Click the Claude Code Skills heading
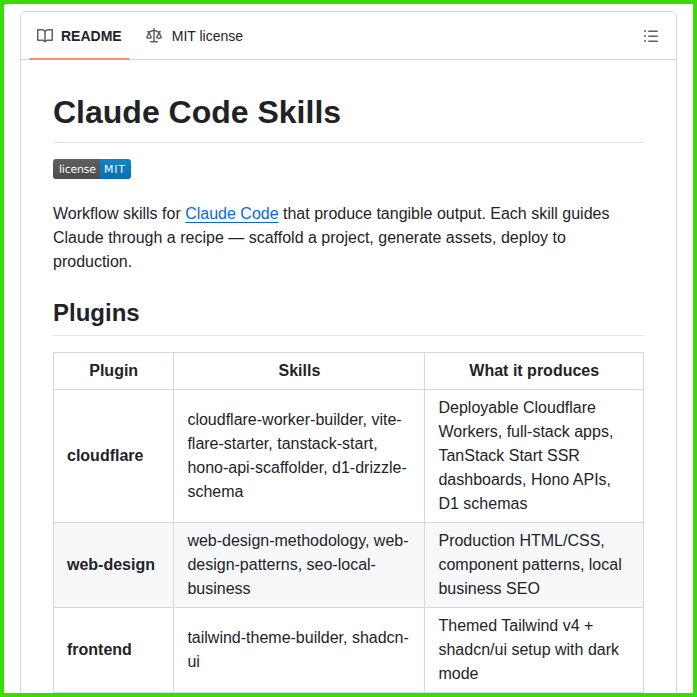697x697 pixels. [197, 112]
